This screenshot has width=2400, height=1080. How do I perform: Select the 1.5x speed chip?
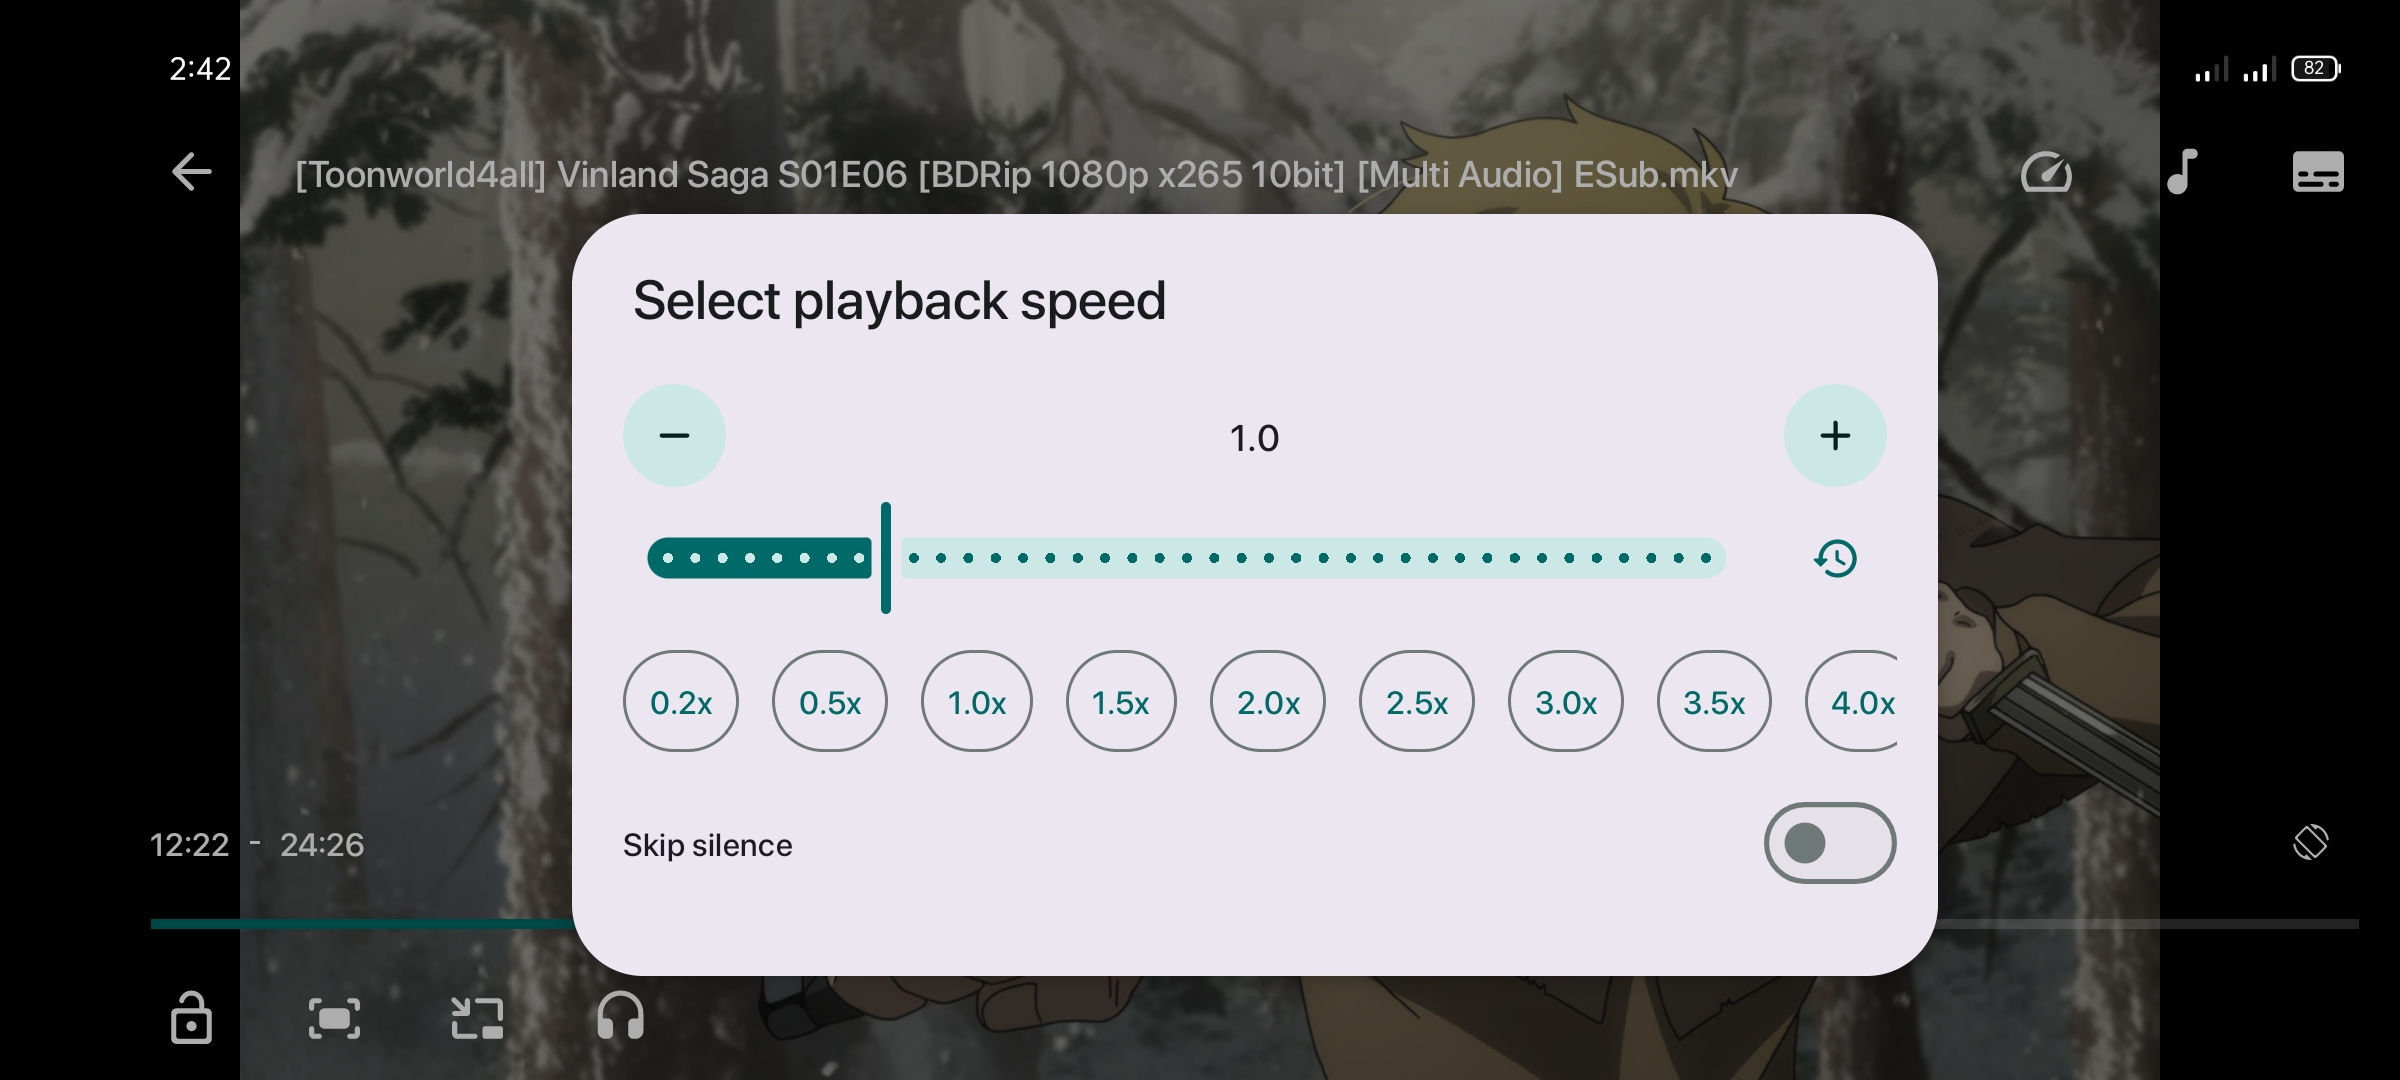[x=1121, y=702]
